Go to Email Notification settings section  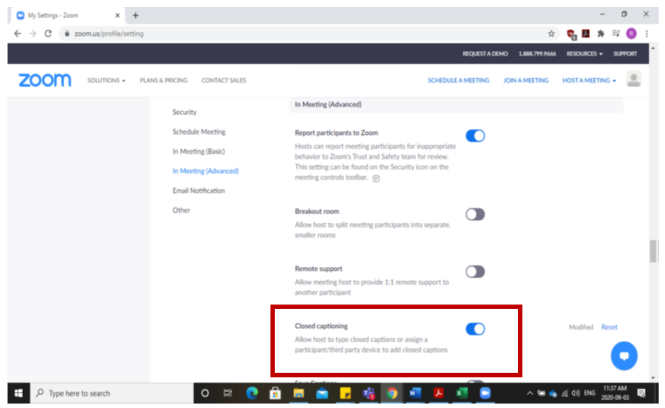tap(199, 190)
